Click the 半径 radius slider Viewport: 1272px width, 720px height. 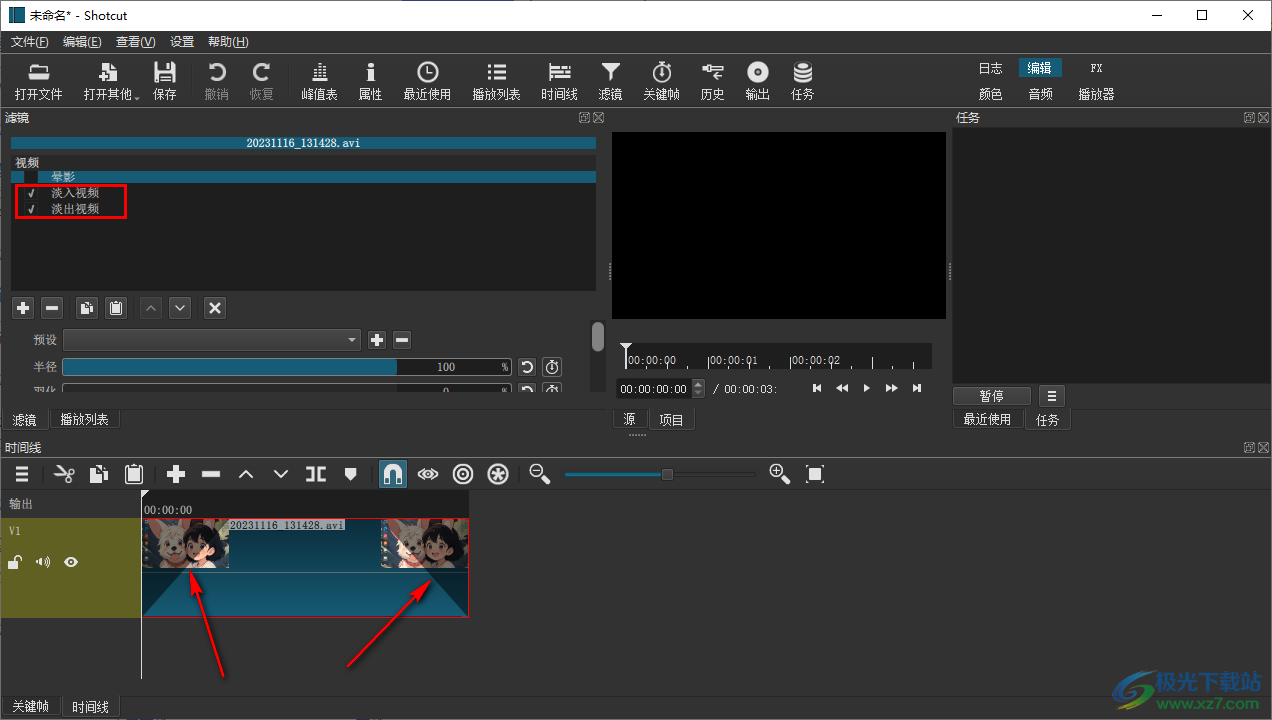287,367
